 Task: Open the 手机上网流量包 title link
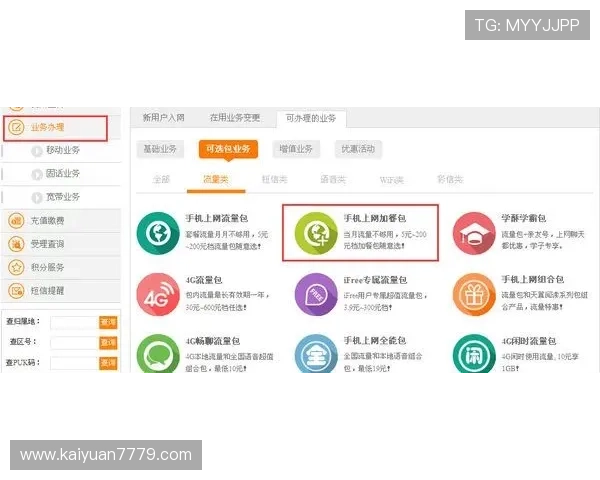coord(217,218)
